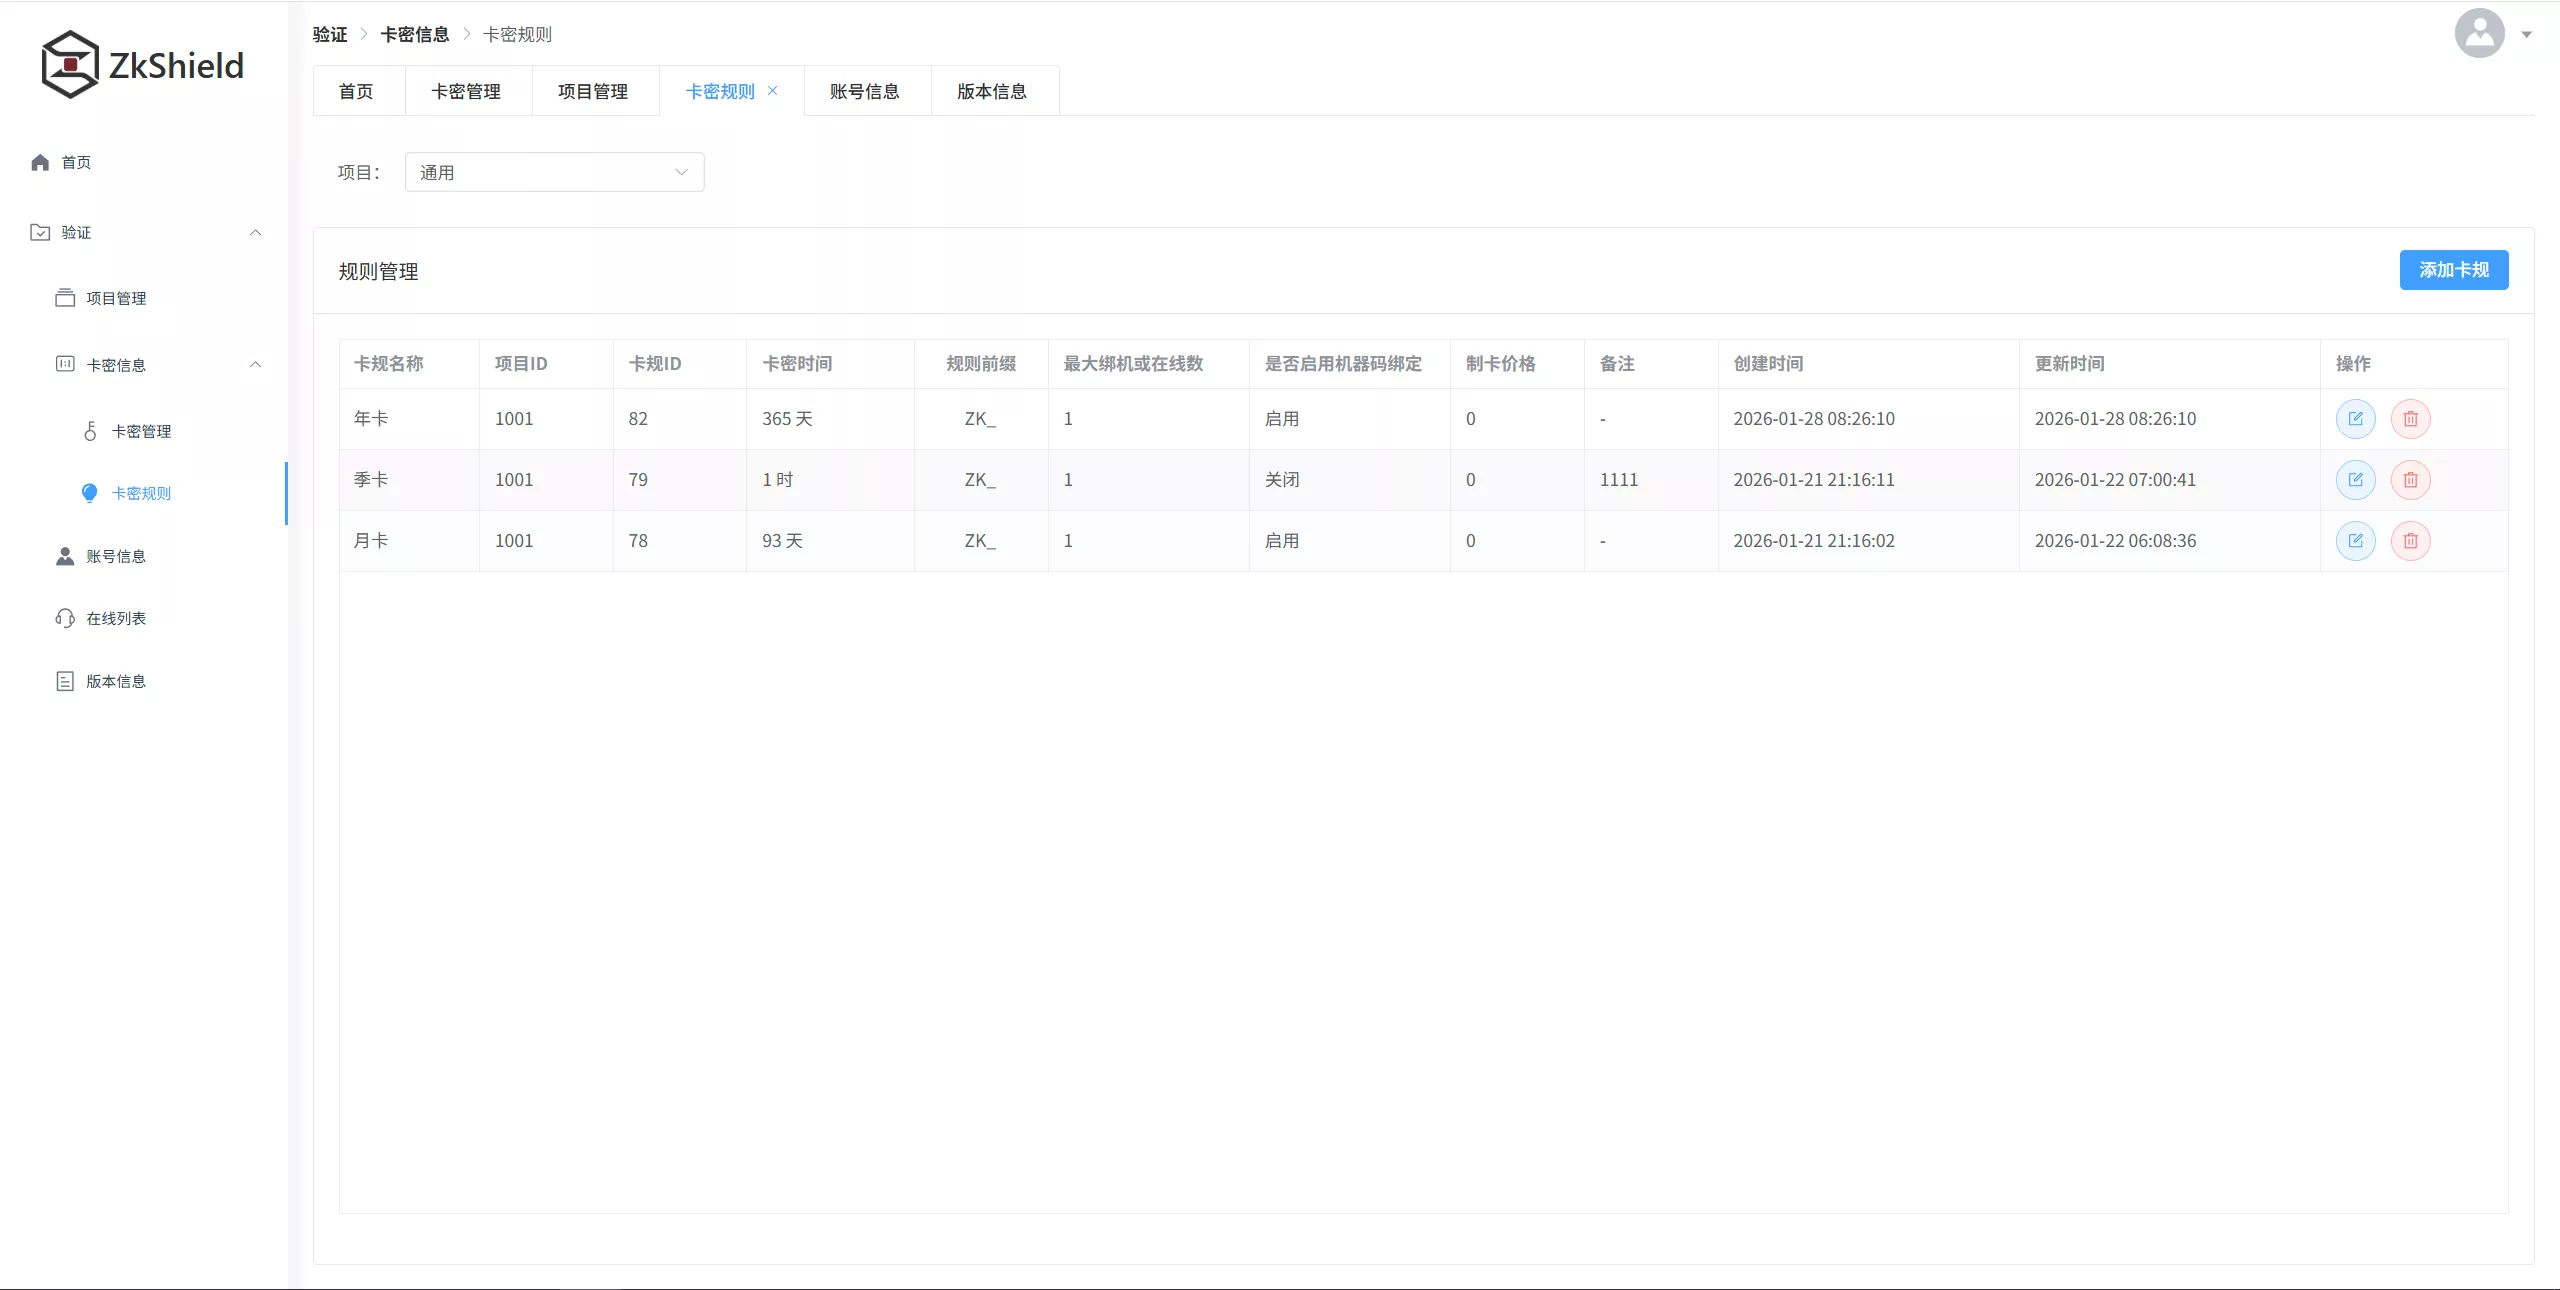2560x1290 pixels.
Task: Click the ZkShield logo
Action: pos(142,65)
